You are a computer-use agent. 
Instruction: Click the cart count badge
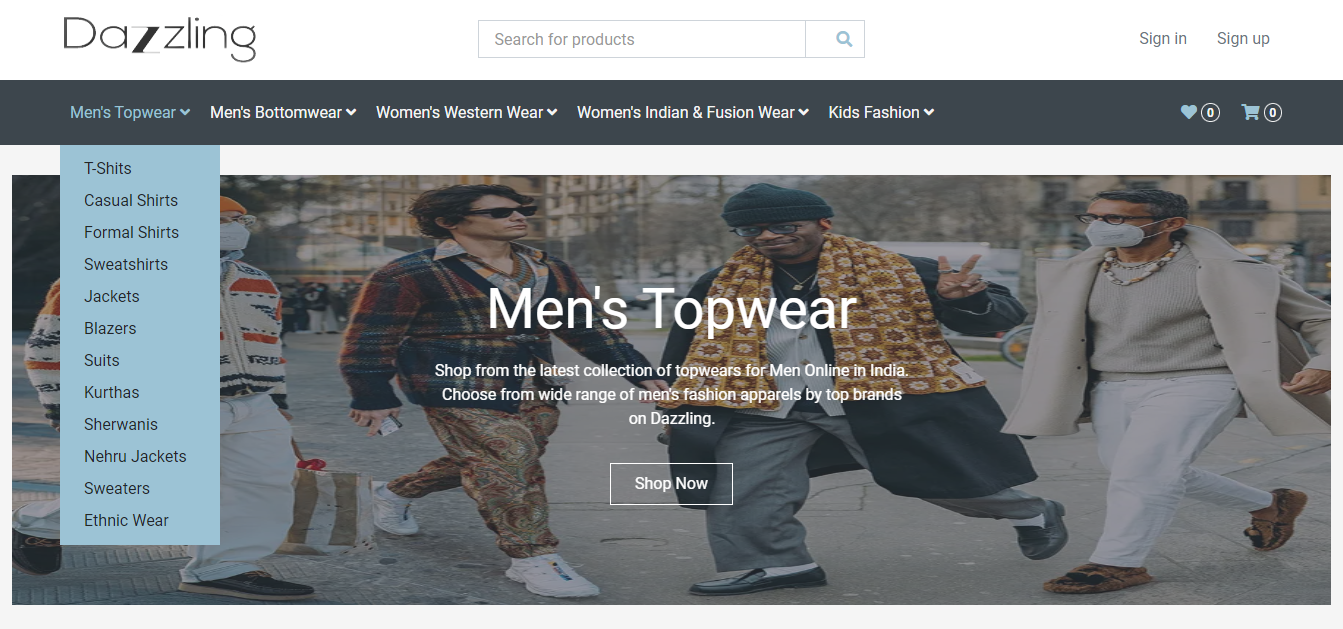click(x=1272, y=113)
